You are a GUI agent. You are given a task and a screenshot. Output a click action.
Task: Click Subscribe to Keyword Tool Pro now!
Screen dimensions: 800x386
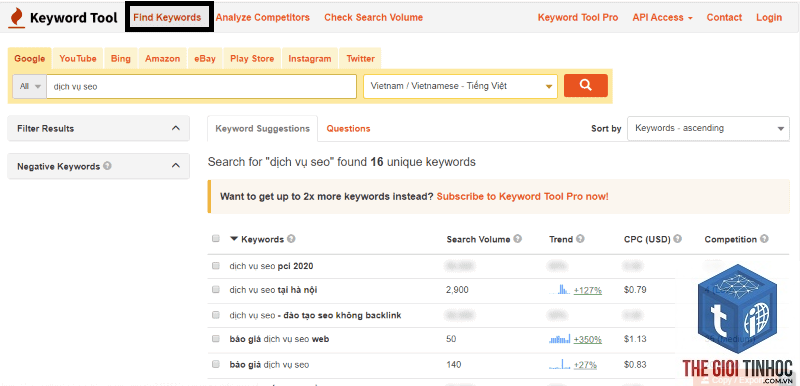522,196
